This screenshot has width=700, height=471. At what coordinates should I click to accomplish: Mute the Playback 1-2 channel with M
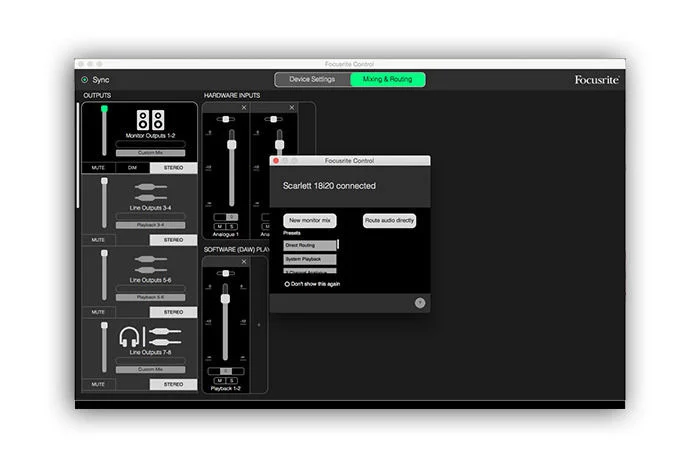pyautogui.click(x=220, y=380)
